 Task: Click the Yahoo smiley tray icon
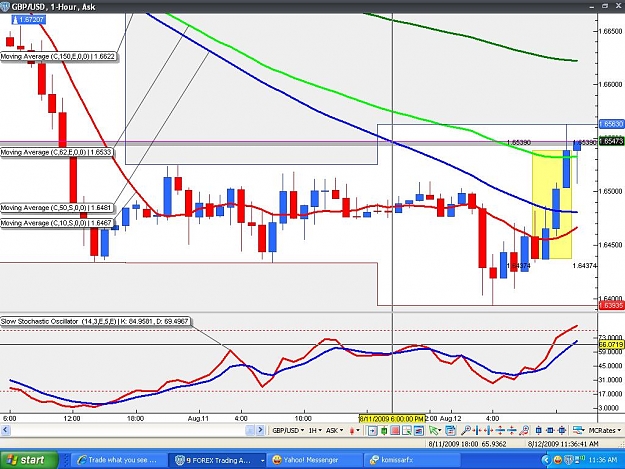(558, 460)
